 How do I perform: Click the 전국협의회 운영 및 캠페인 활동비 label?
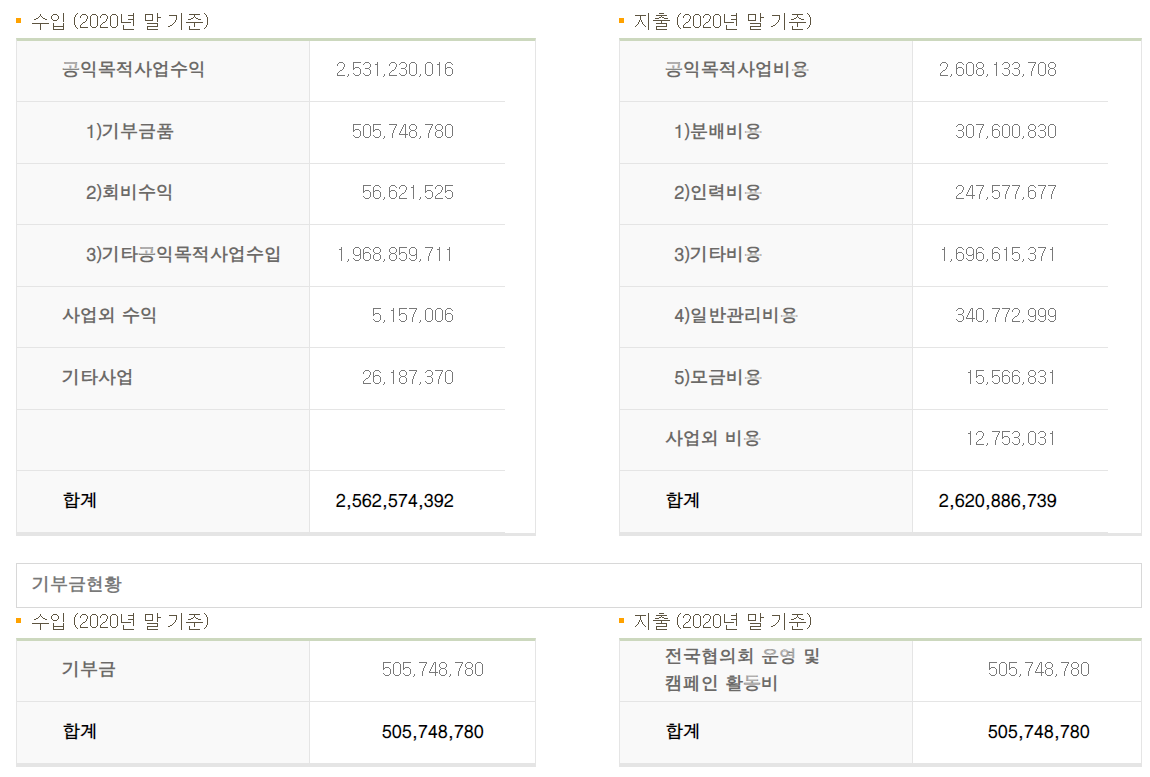(742, 670)
